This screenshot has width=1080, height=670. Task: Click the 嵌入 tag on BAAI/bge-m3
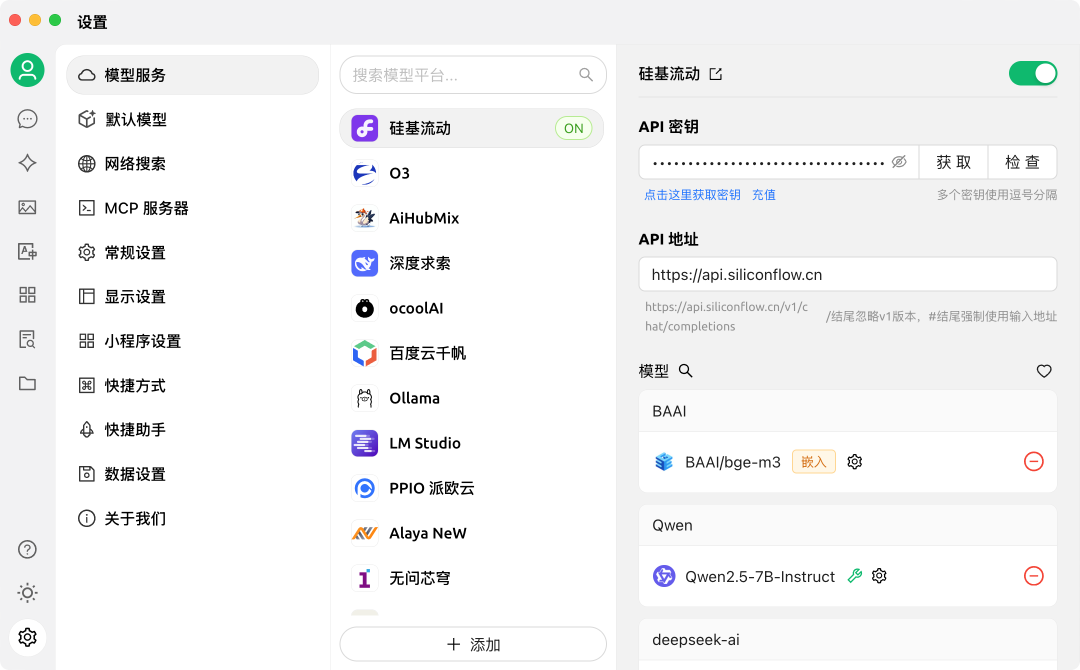[x=813, y=462]
